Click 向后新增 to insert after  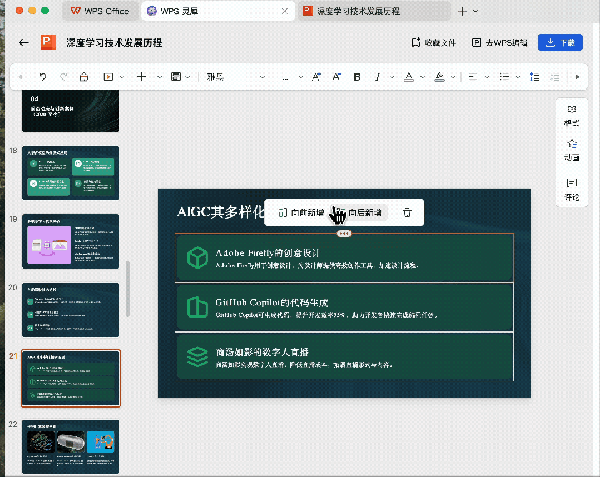[x=360, y=212]
